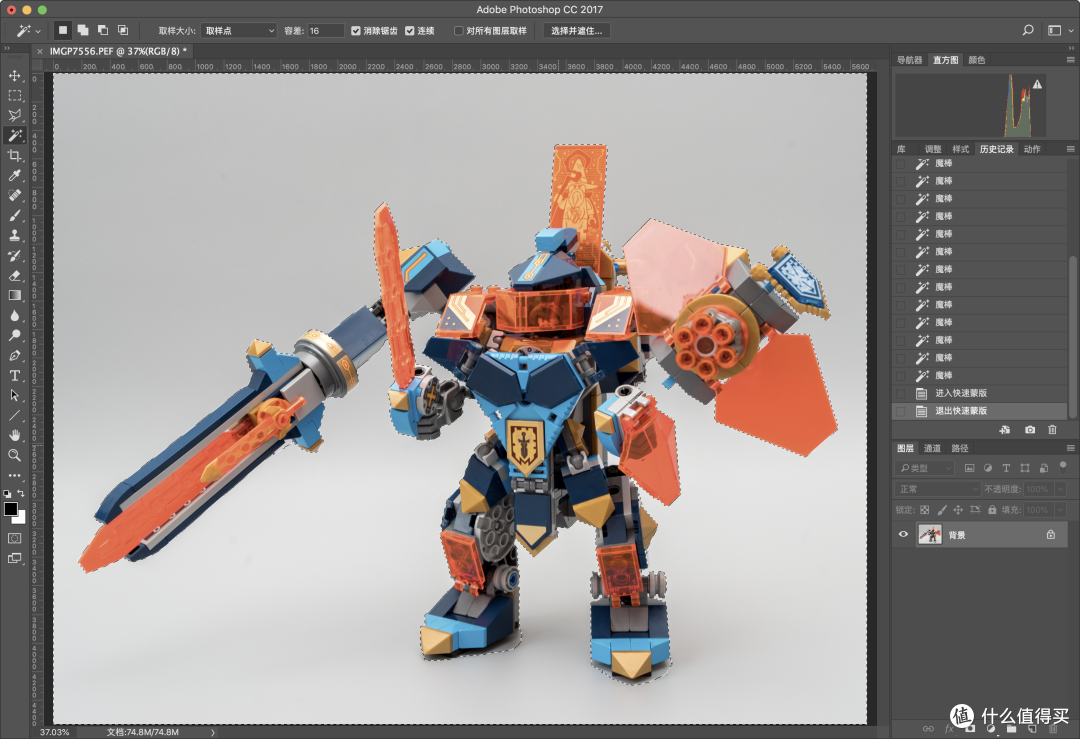Image resolution: width=1080 pixels, height=739 pixels.
Task: Select the Line tool
Action: [14, 415]
